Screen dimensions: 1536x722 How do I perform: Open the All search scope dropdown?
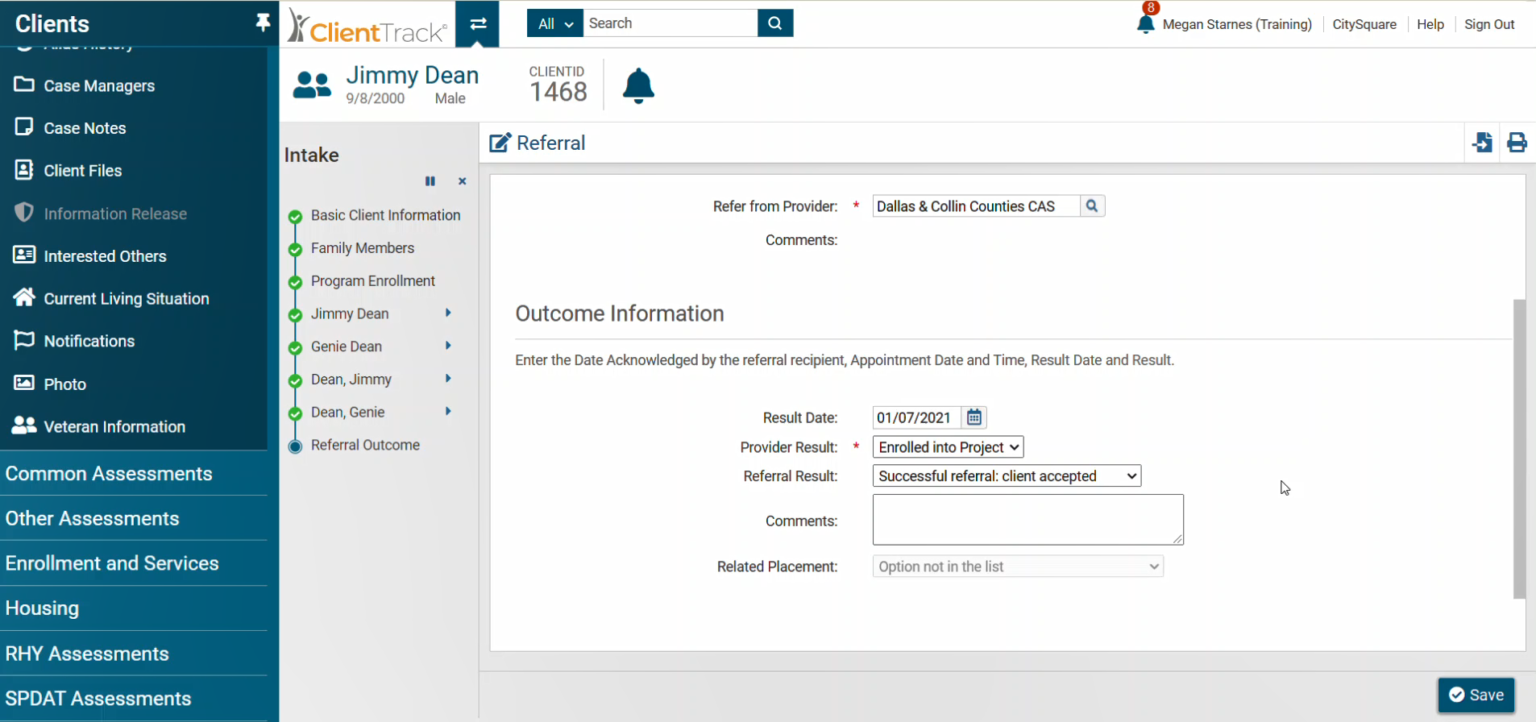click(x=554, y=22)
